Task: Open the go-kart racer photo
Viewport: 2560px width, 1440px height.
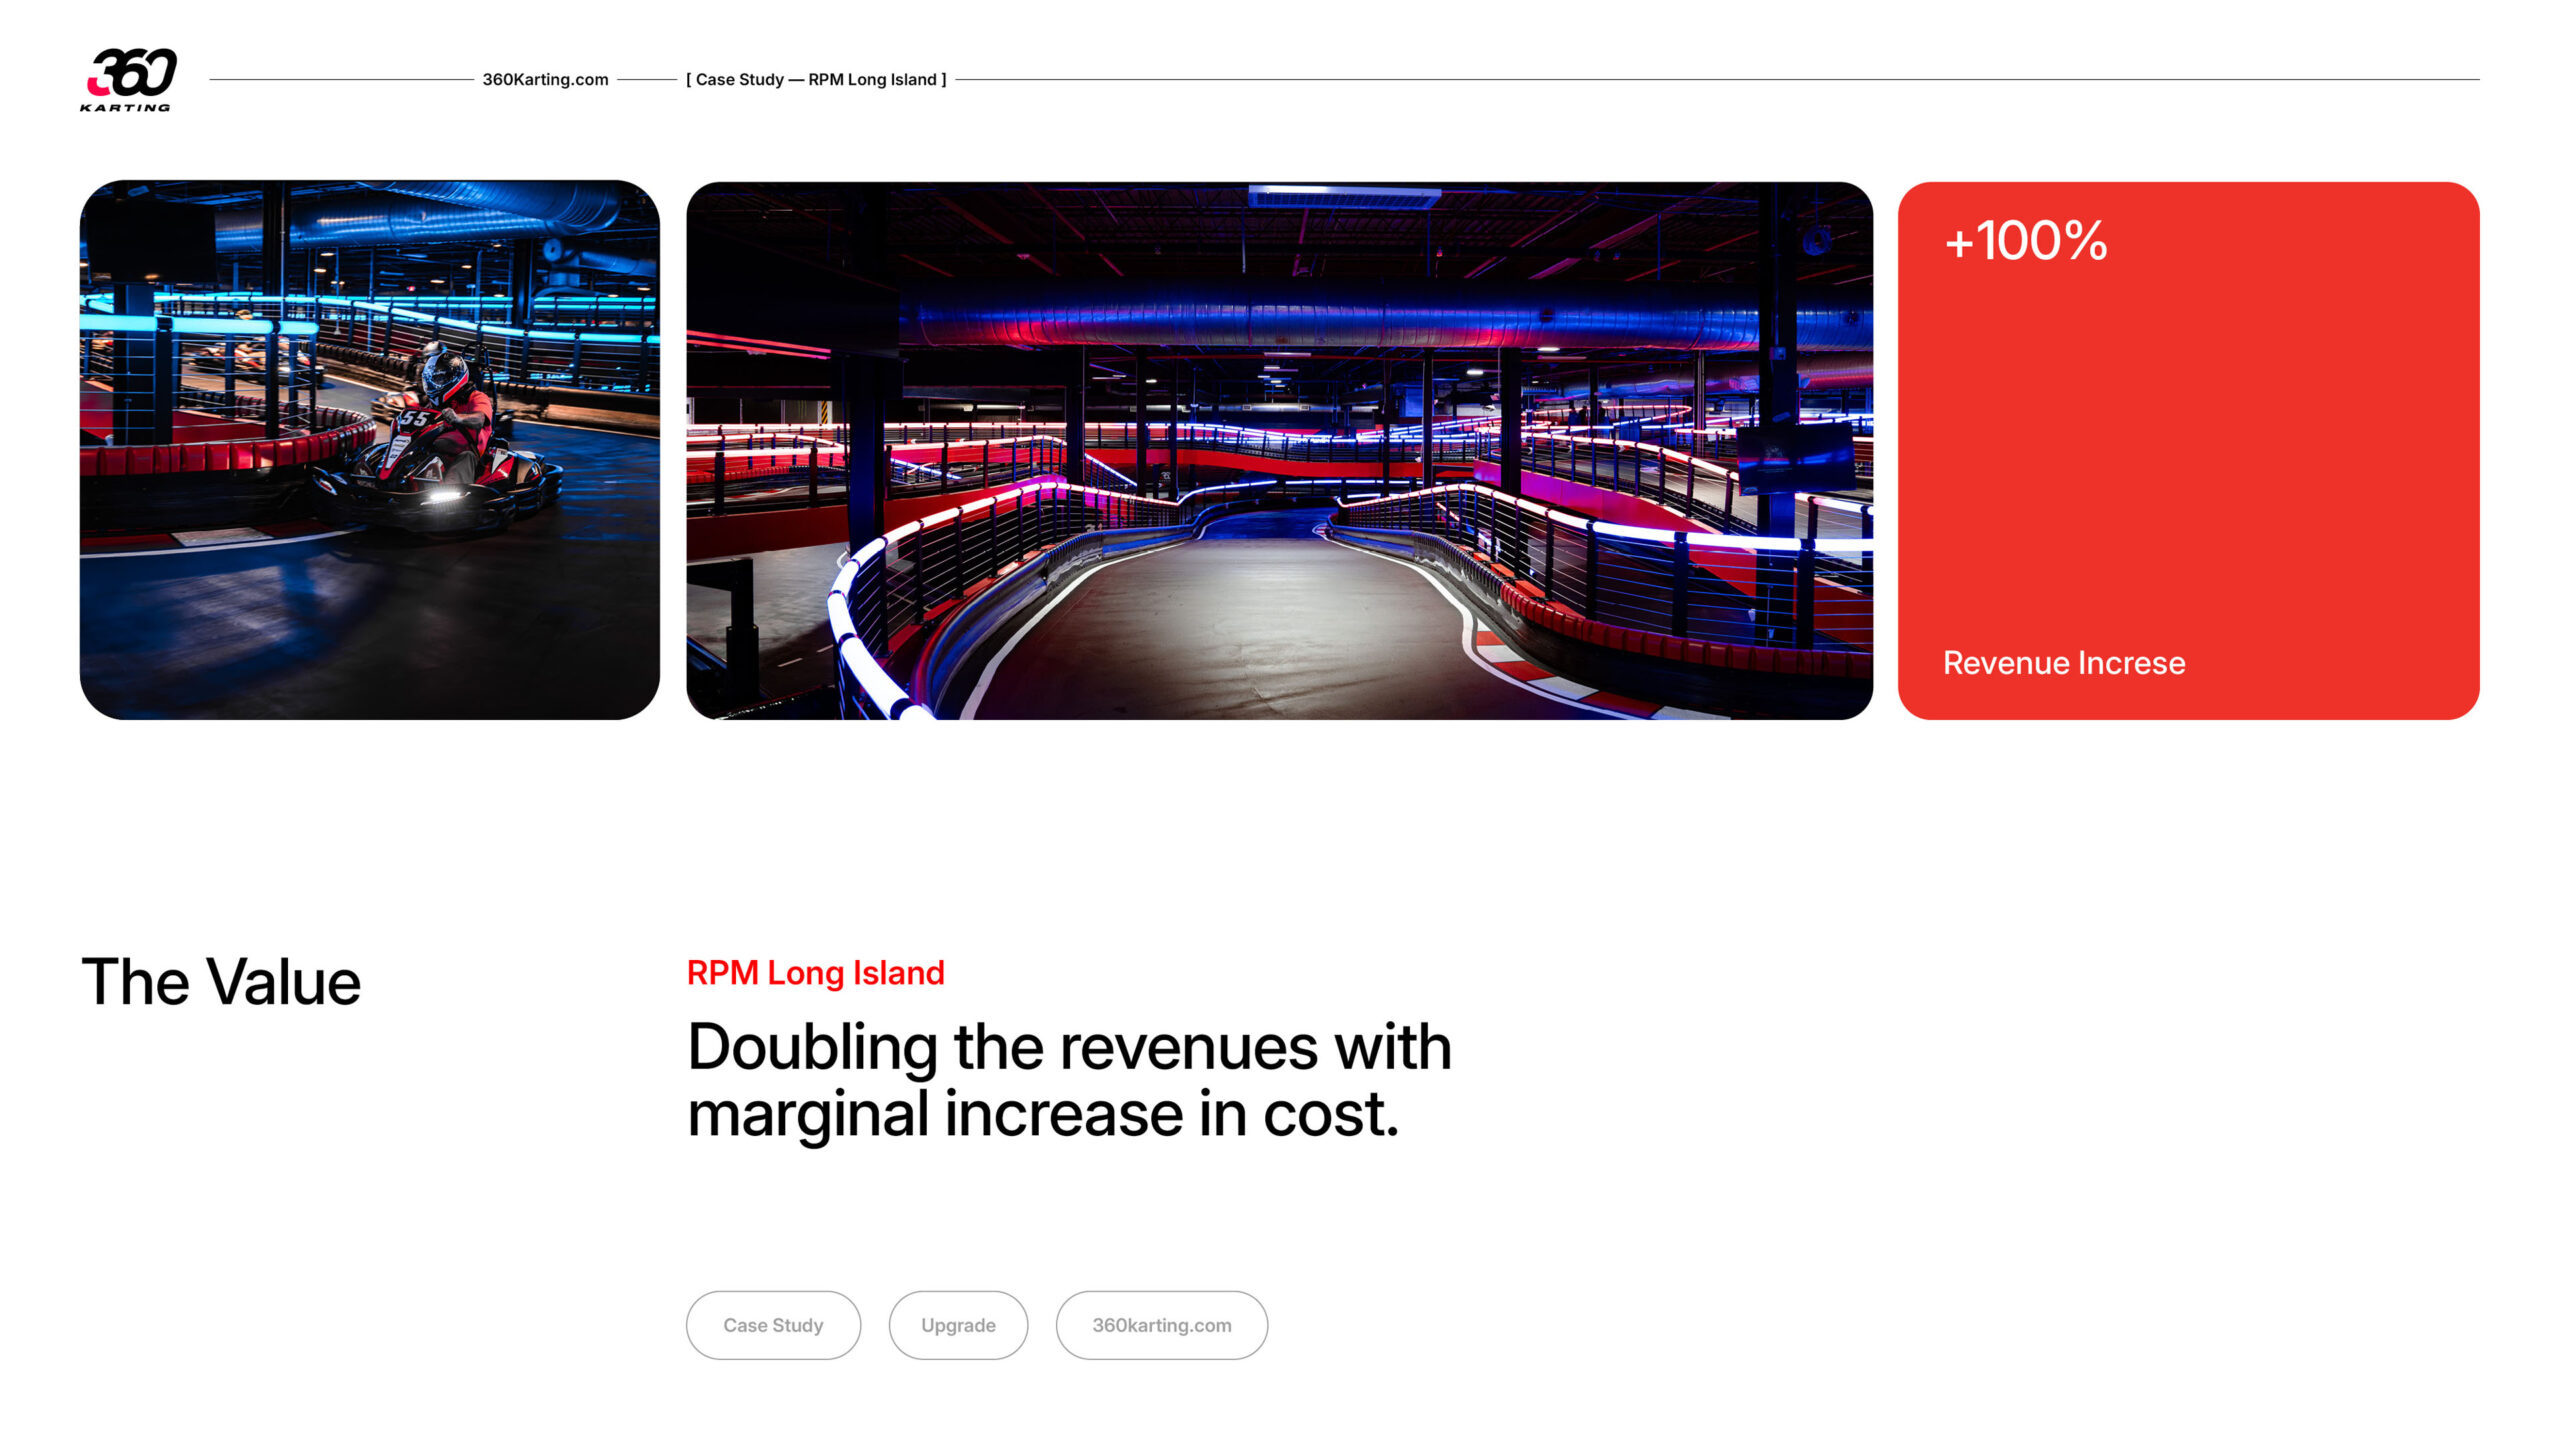Action: click(x=370, y=450)
